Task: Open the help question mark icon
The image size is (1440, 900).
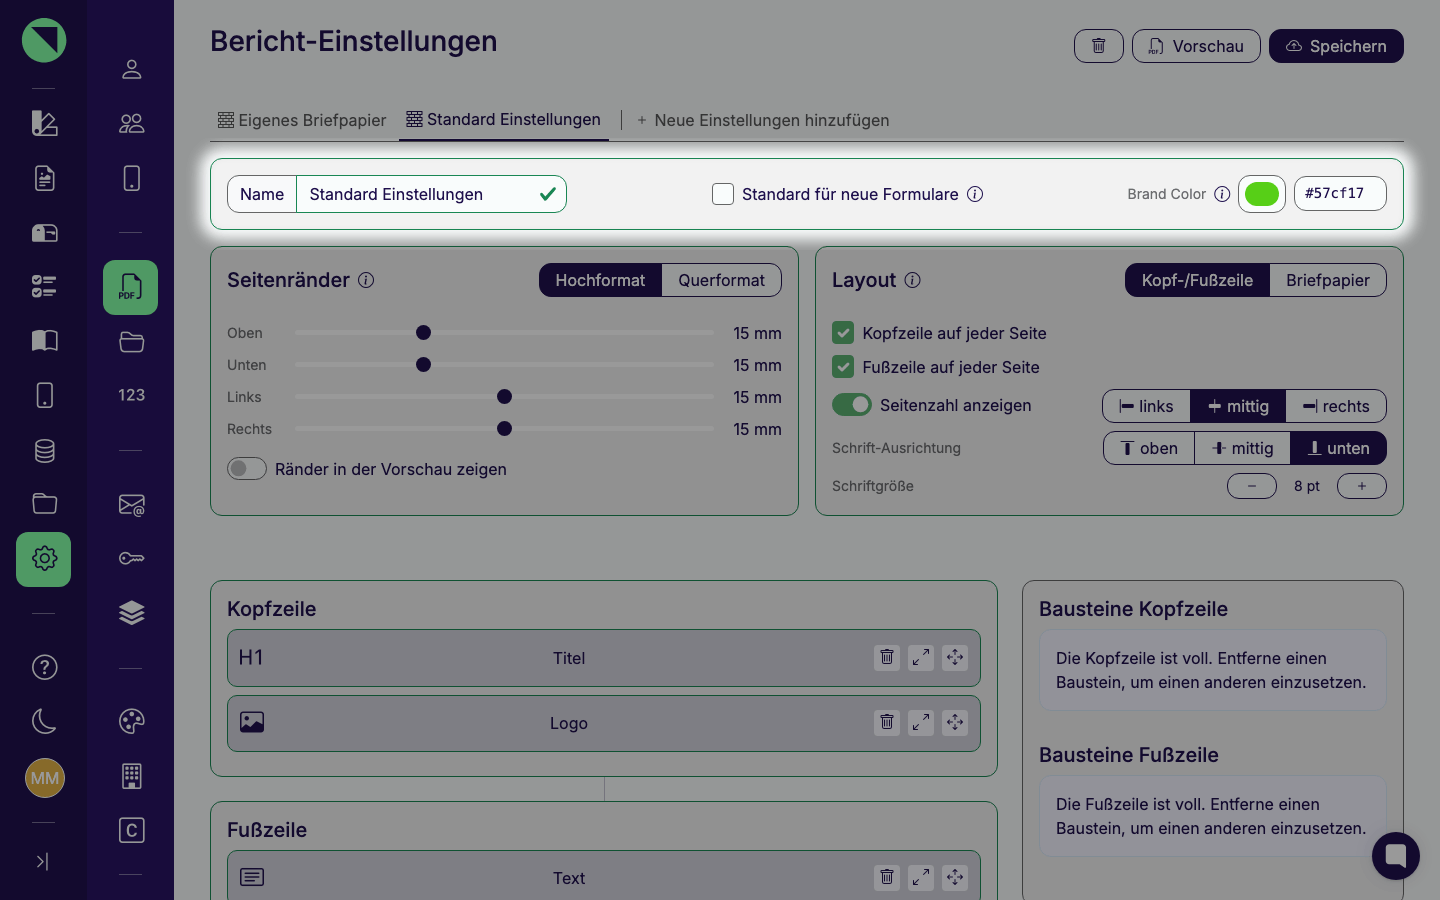Action: click(x=44, y=667)
